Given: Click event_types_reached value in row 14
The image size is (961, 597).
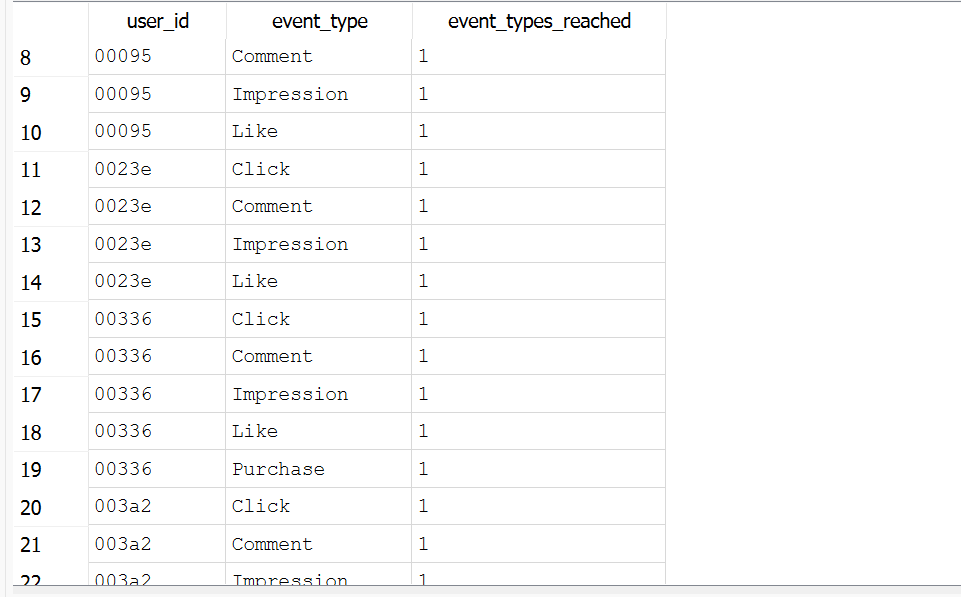Looking at the screenshot, I should tap(423, 281).
